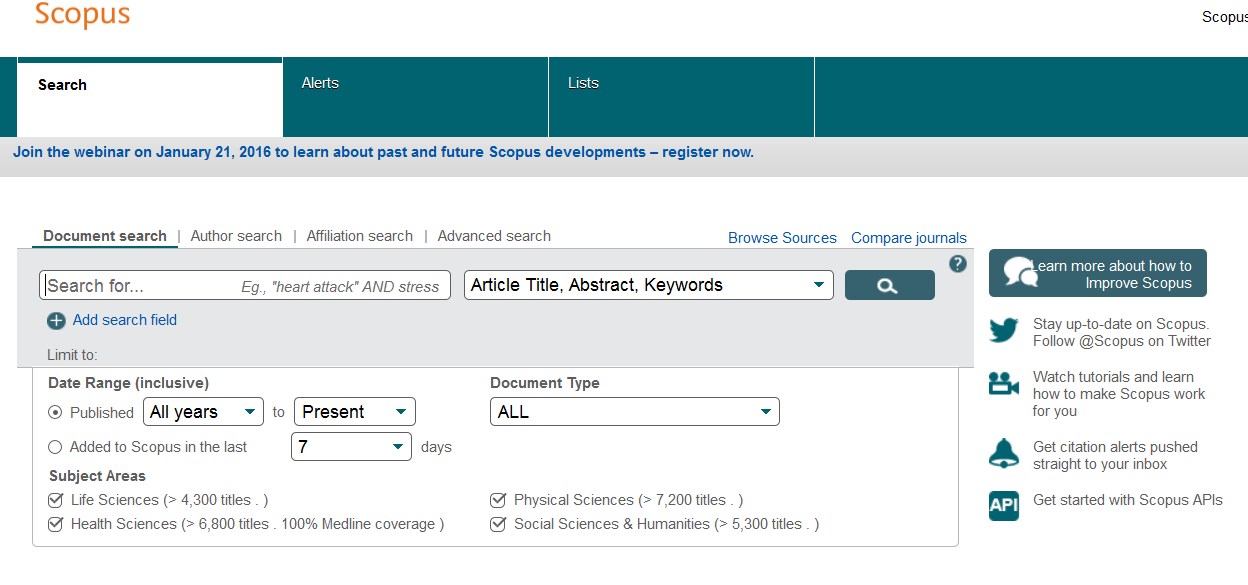The height and width of the screenshot is (585, 1248).
Task: Select Added to Scopus in the last radio
Action: pyautogui.click(x=55, y=447)
